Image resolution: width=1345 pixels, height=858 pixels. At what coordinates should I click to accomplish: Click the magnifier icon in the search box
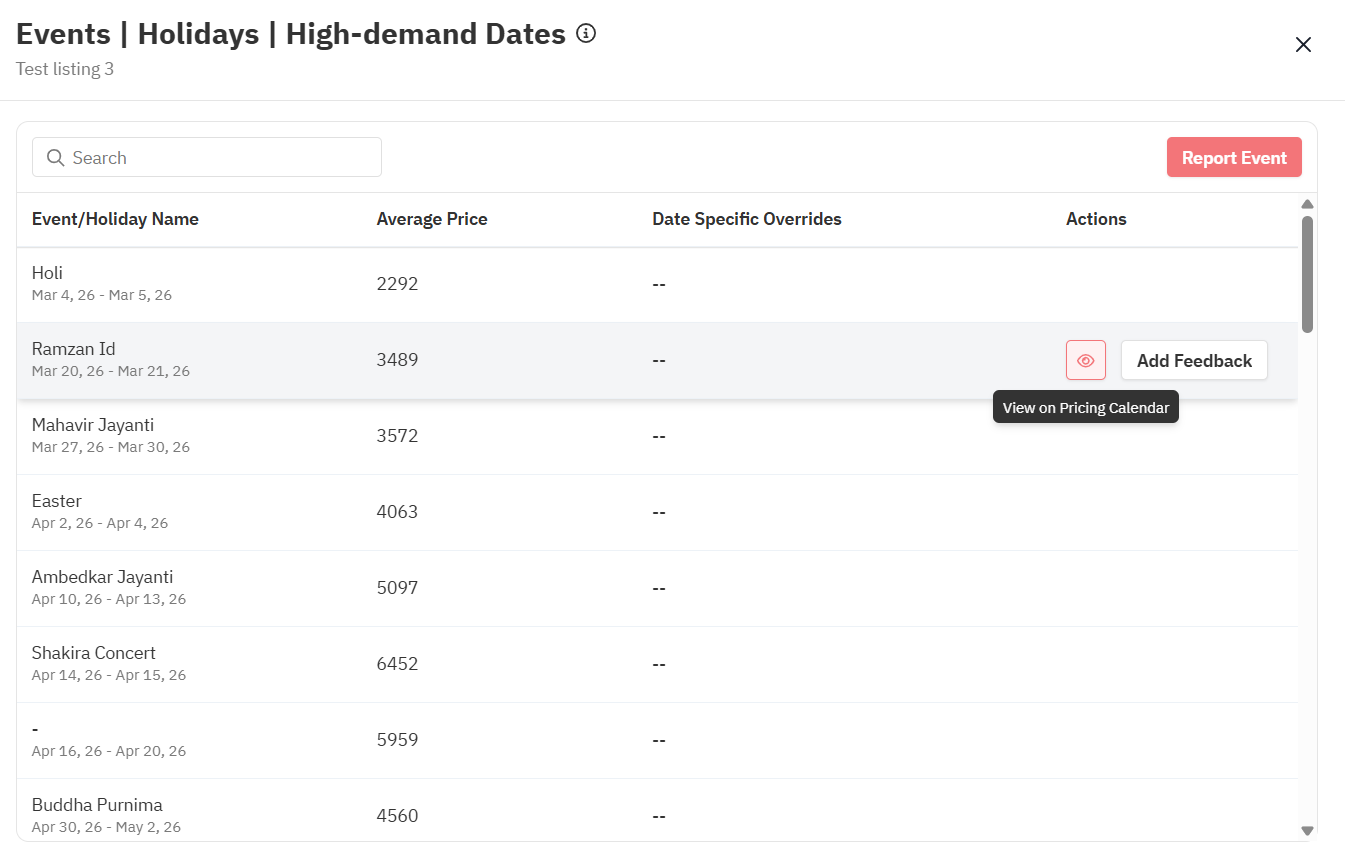(x=56, y=158)
